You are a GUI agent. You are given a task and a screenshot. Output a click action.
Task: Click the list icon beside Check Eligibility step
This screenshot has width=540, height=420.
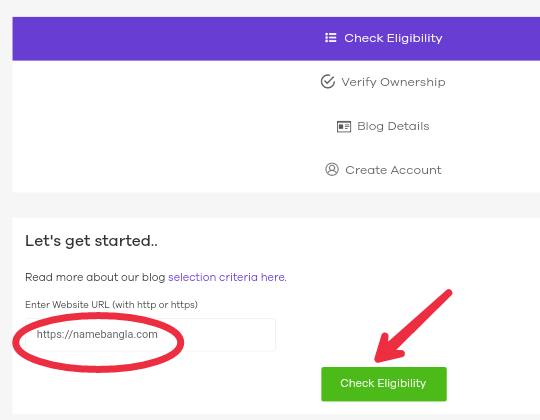331,38
